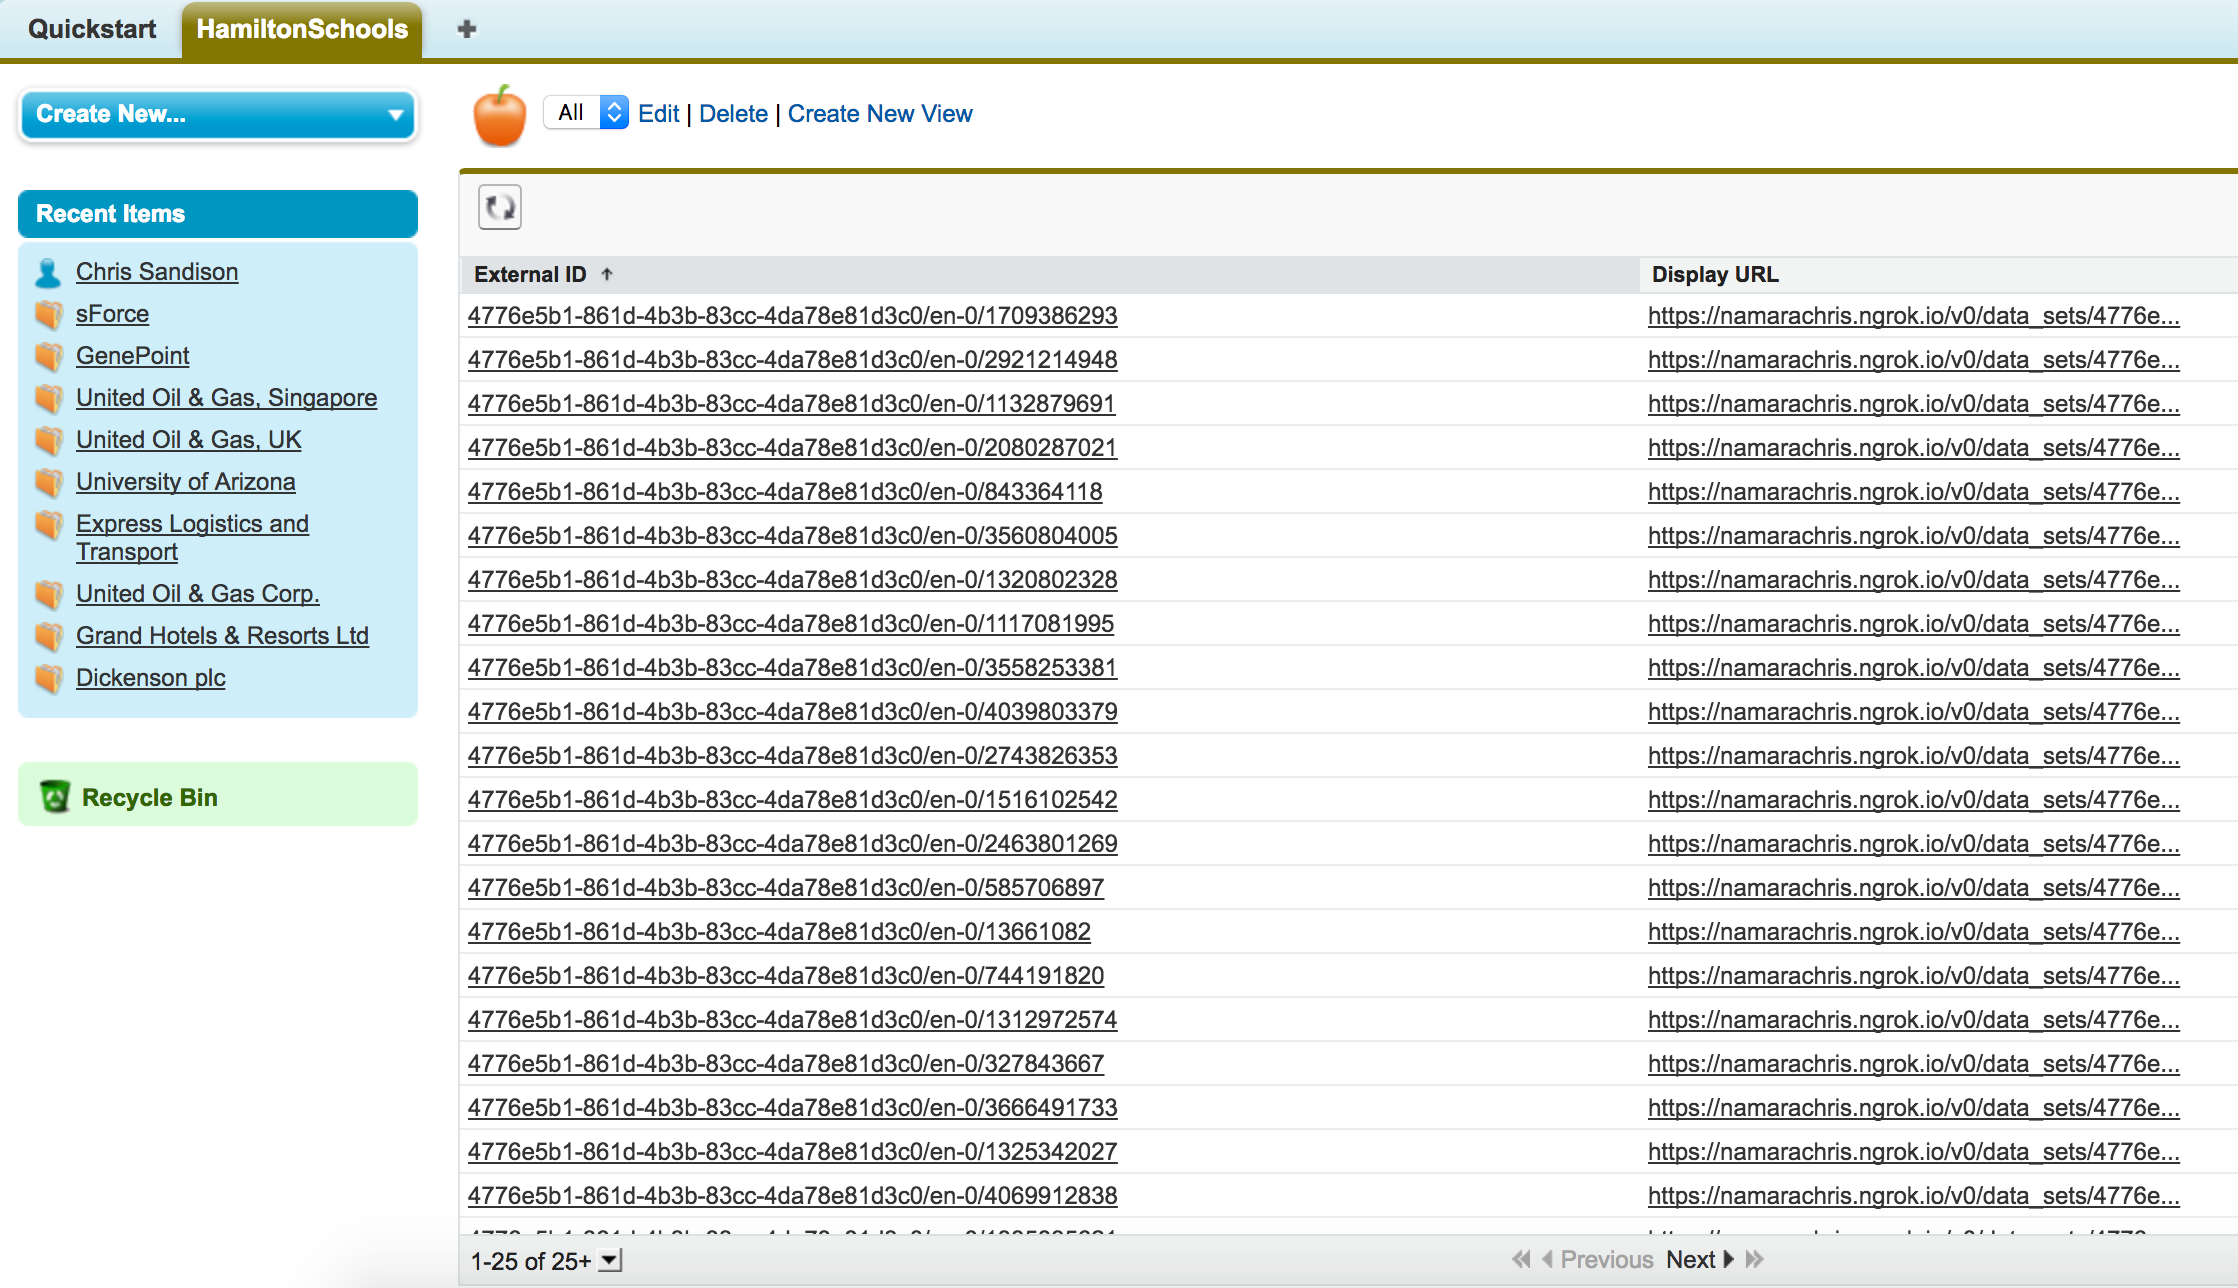
Task: Open the Create New dropdown
Action: [217, 115]
